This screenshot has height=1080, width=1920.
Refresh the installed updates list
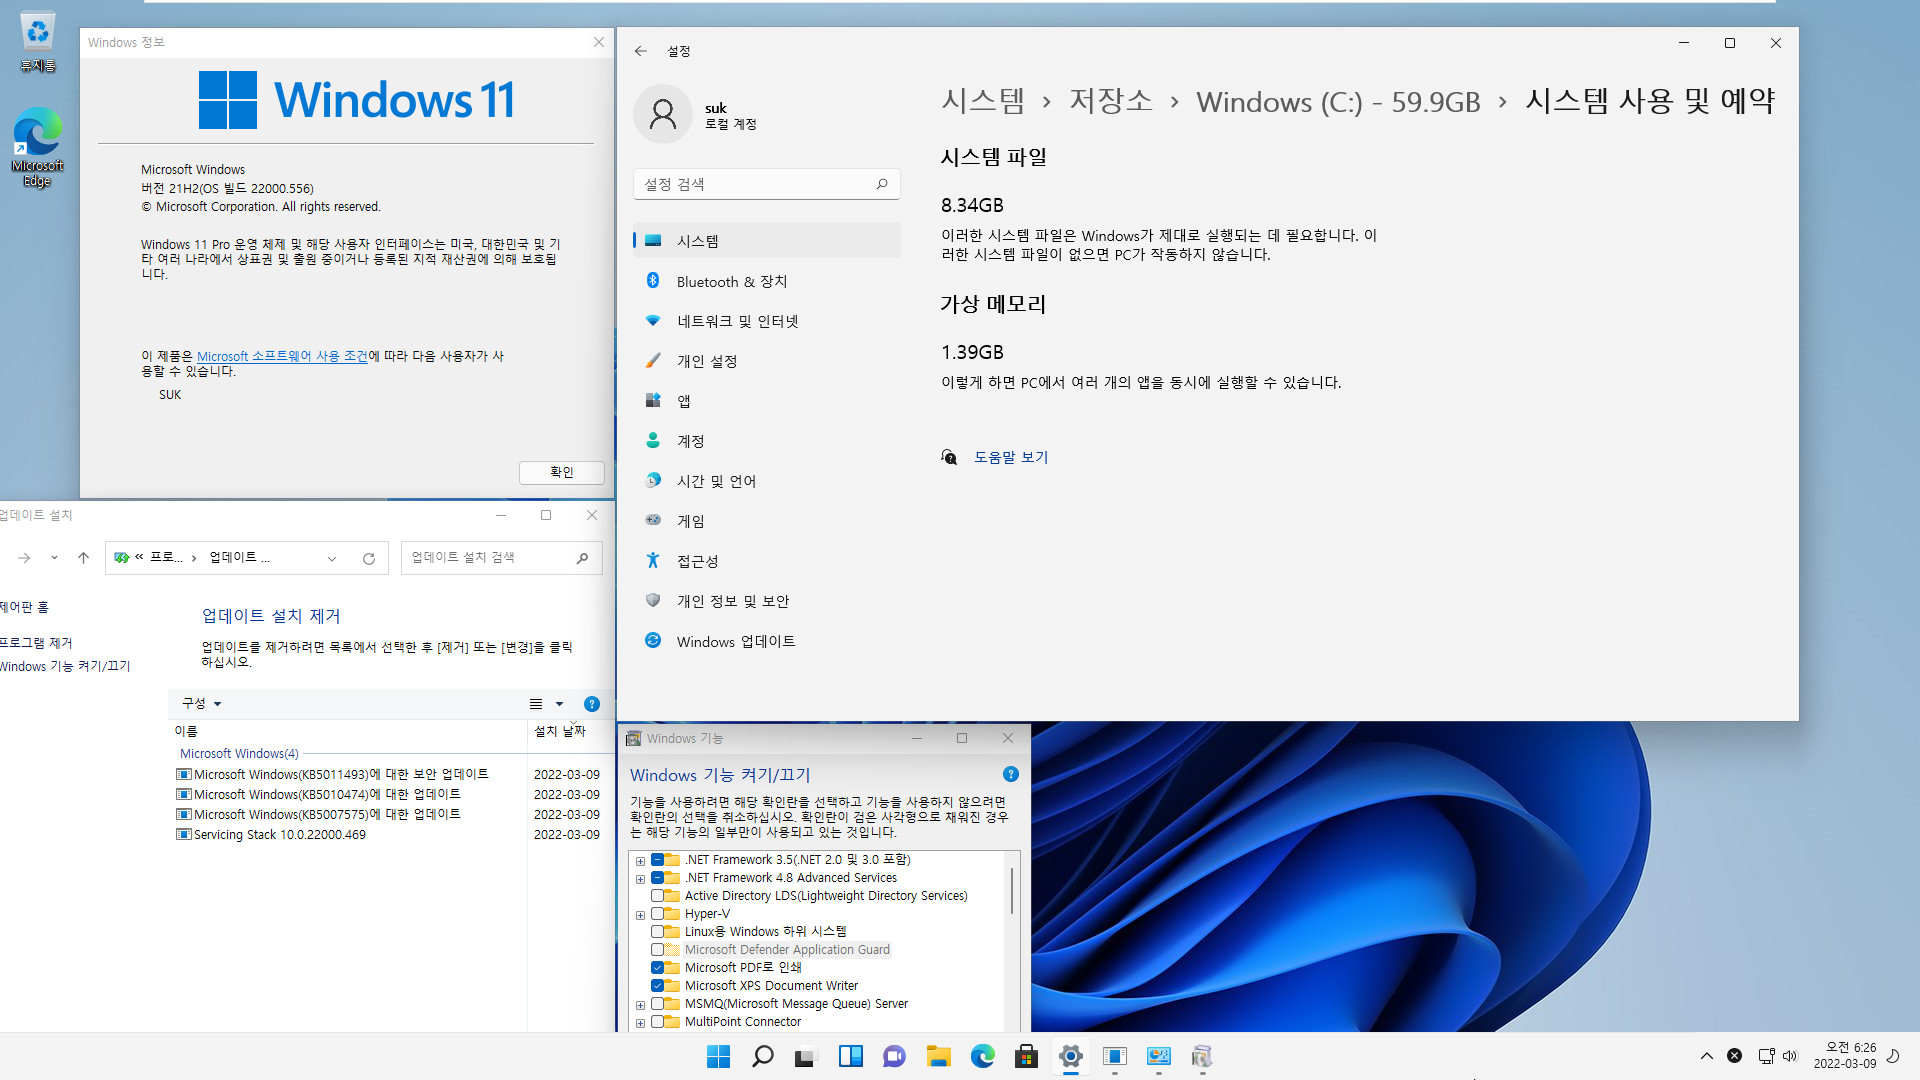369,559
